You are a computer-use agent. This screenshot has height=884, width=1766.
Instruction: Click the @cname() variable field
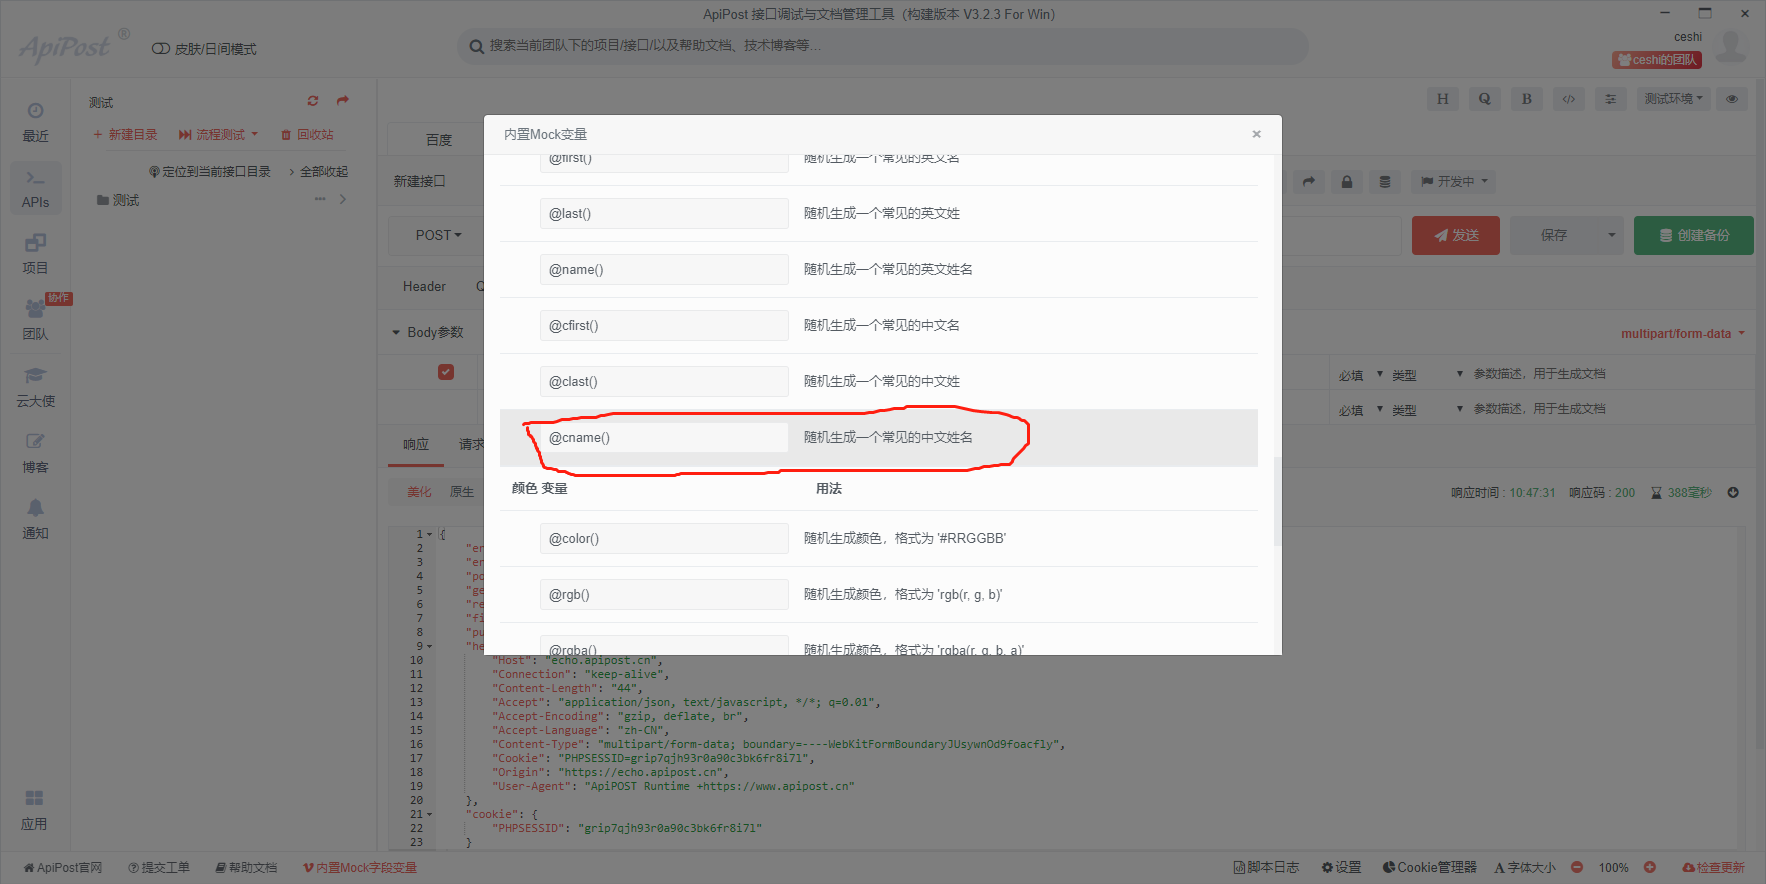click(664, 438)
